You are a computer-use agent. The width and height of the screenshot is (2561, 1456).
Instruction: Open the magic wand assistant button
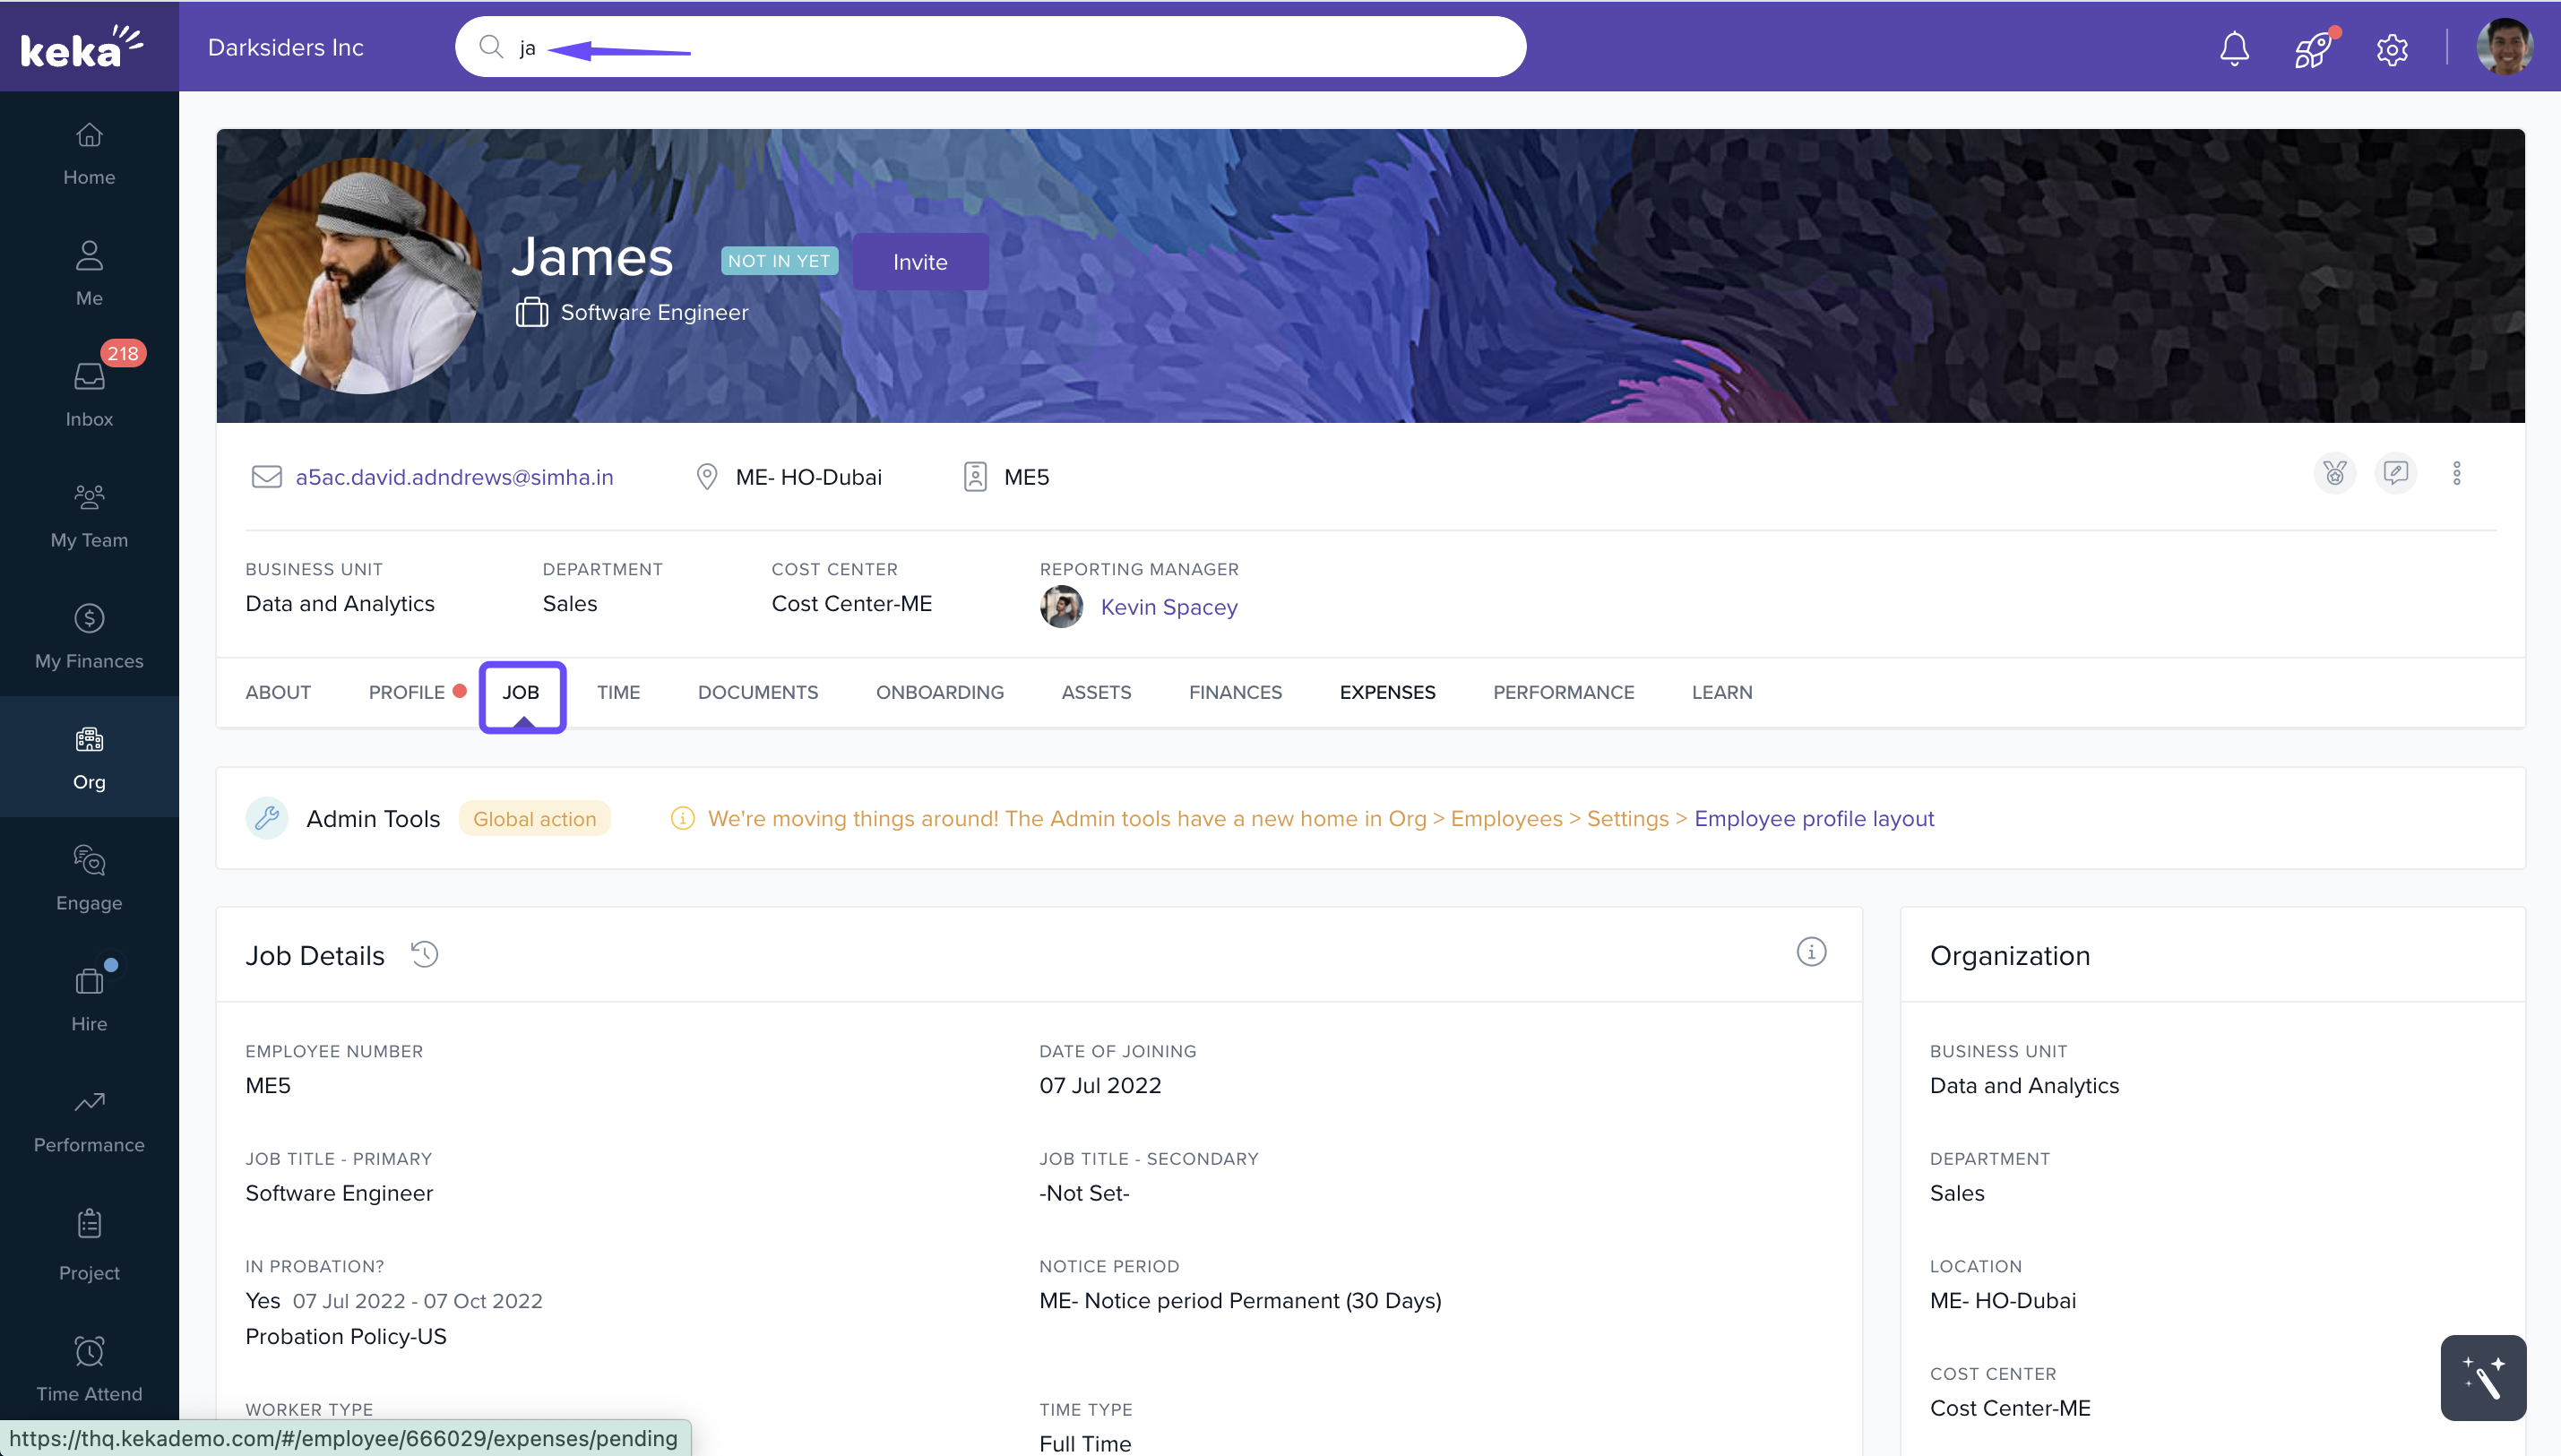point(2482,1377)
